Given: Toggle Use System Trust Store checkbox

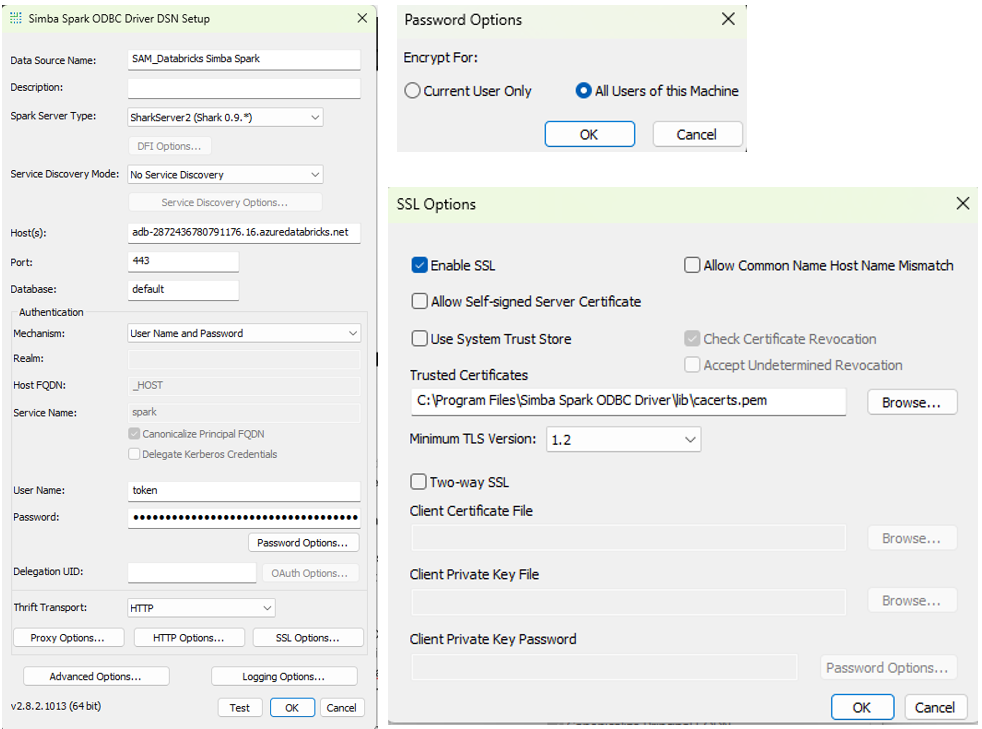Looking at the screenshot, I should [419, 339].
